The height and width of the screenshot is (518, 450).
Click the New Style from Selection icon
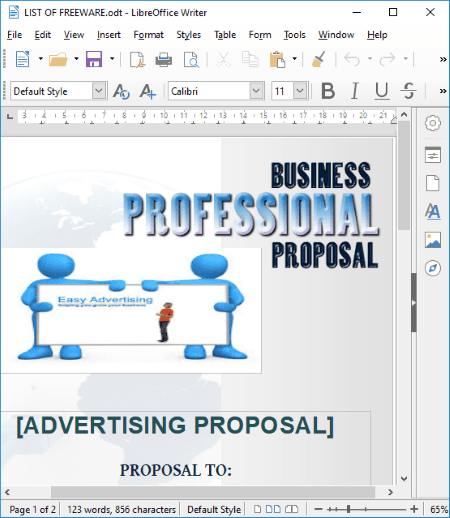[148, 91]
